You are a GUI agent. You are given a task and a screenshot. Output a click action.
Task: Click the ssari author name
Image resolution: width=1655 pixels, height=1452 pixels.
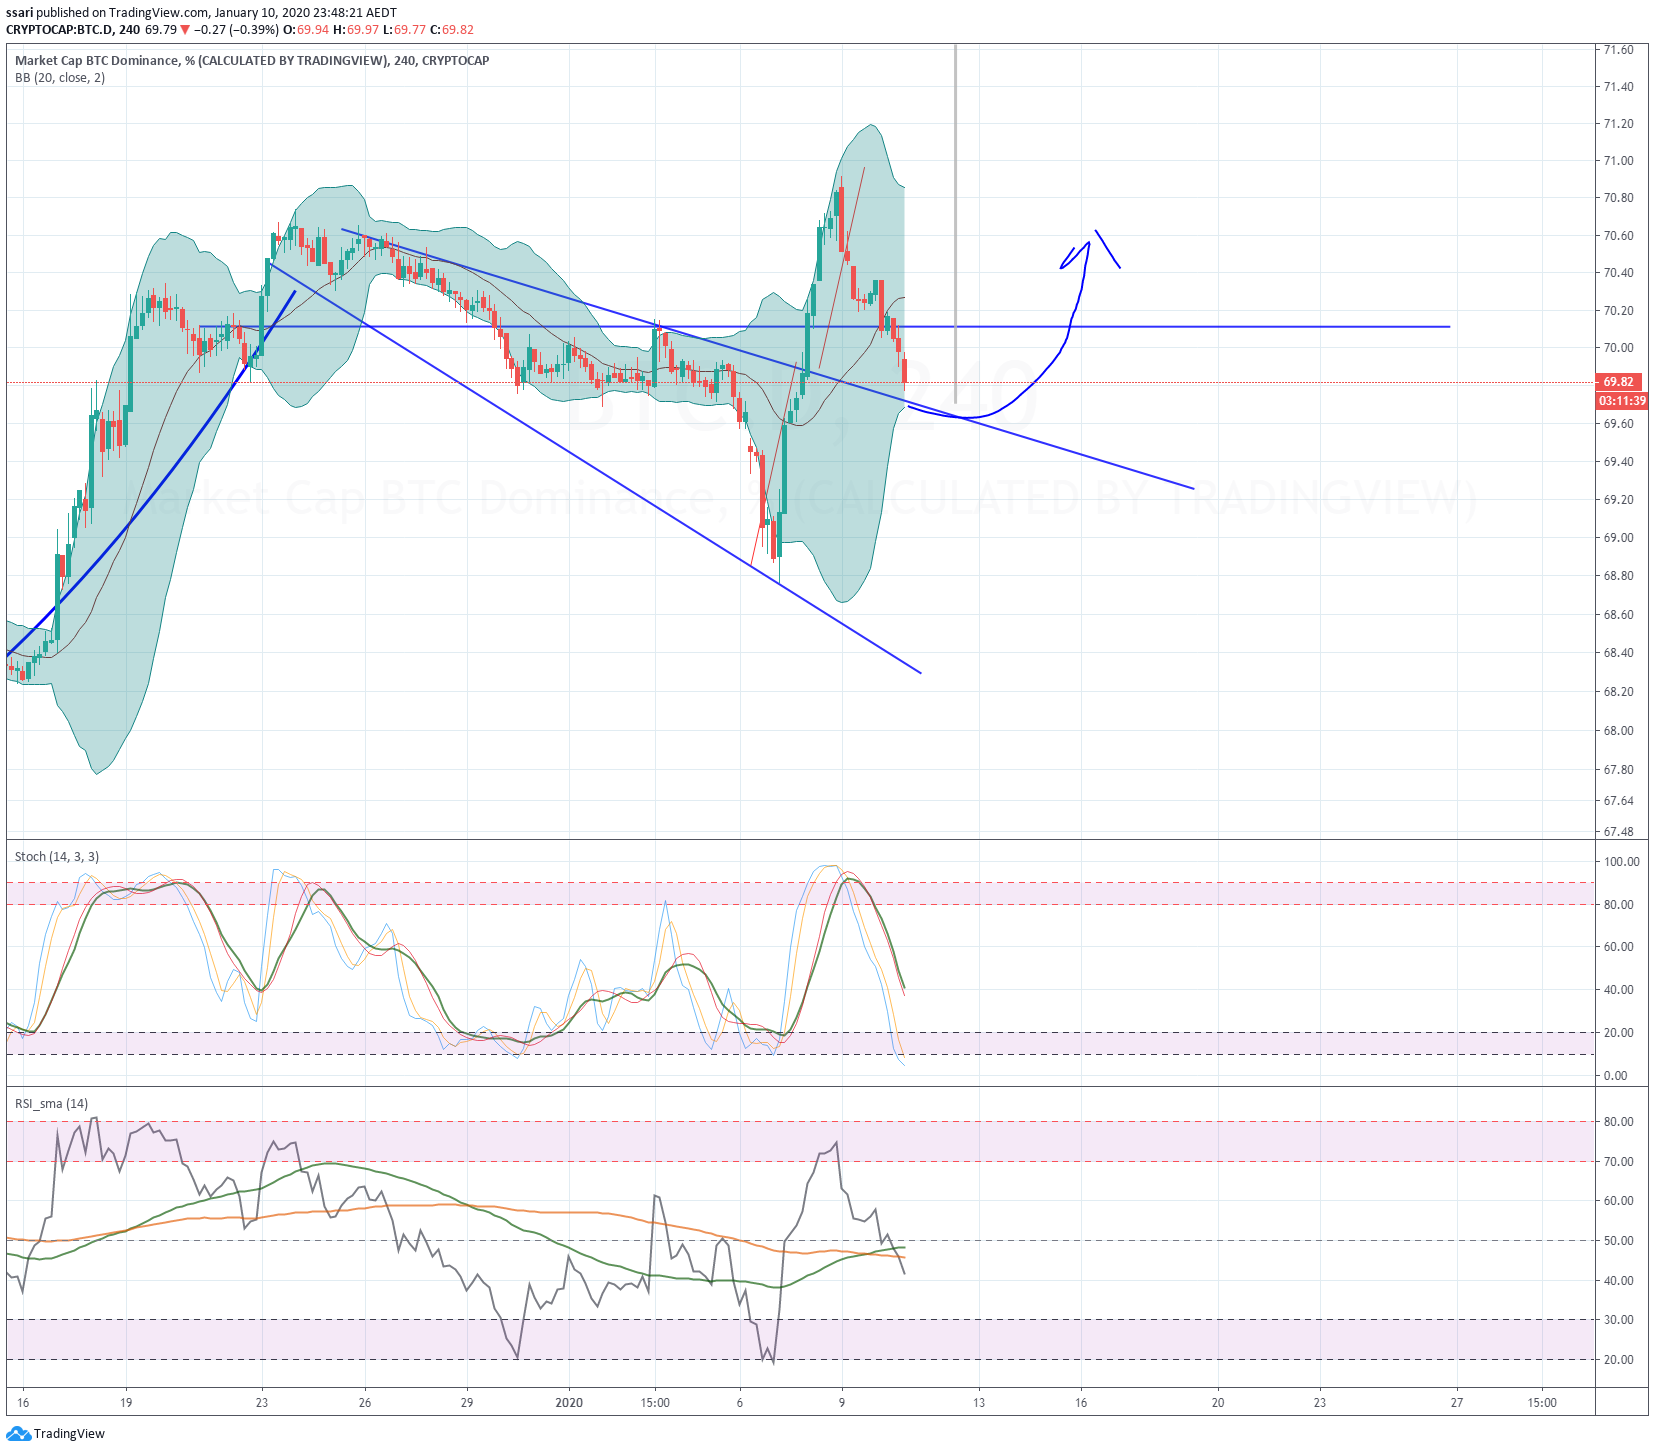(20, 13)
